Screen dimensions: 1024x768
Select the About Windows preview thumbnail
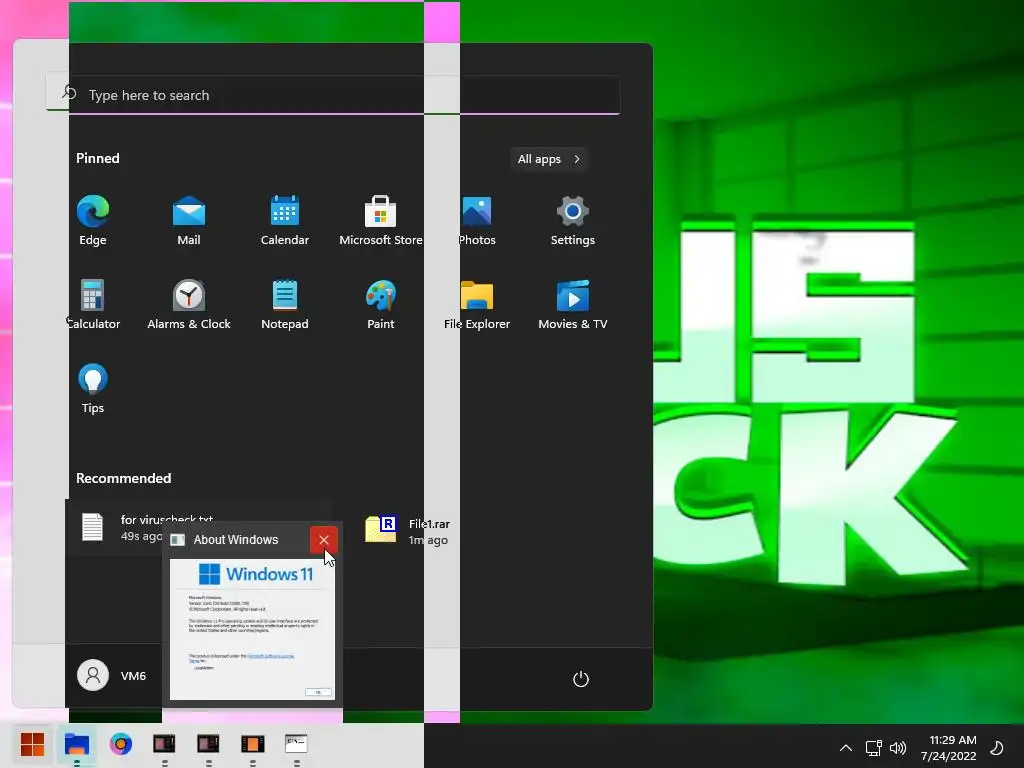[252, 629]
